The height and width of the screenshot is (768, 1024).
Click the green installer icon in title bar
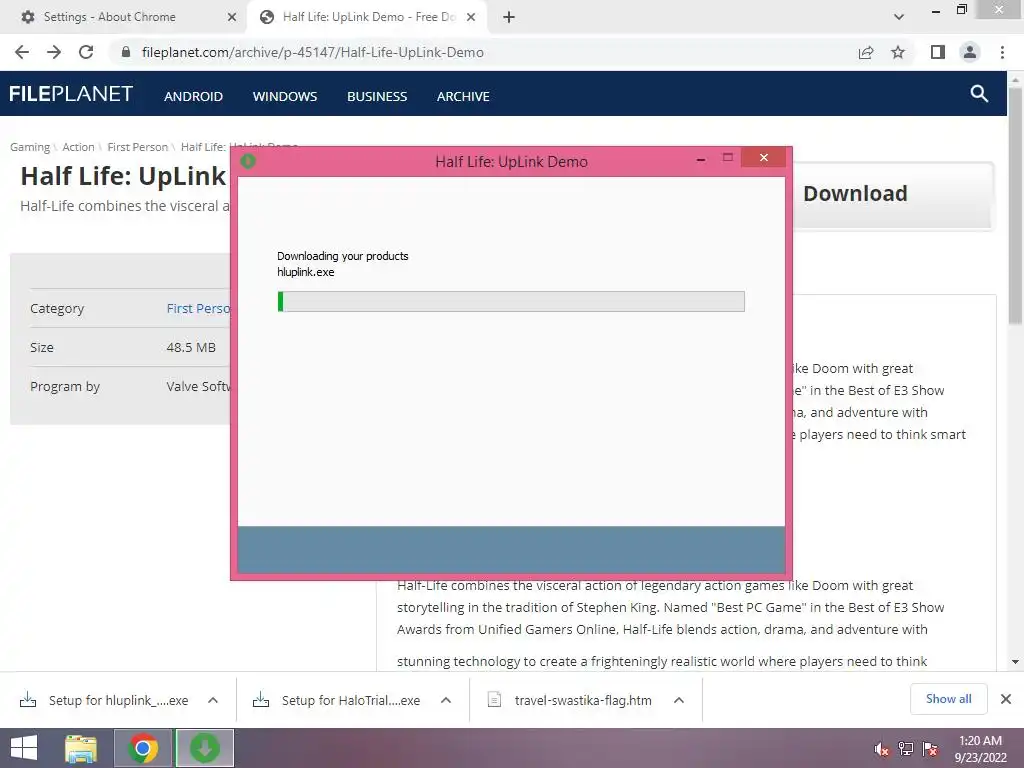[248, 161]
